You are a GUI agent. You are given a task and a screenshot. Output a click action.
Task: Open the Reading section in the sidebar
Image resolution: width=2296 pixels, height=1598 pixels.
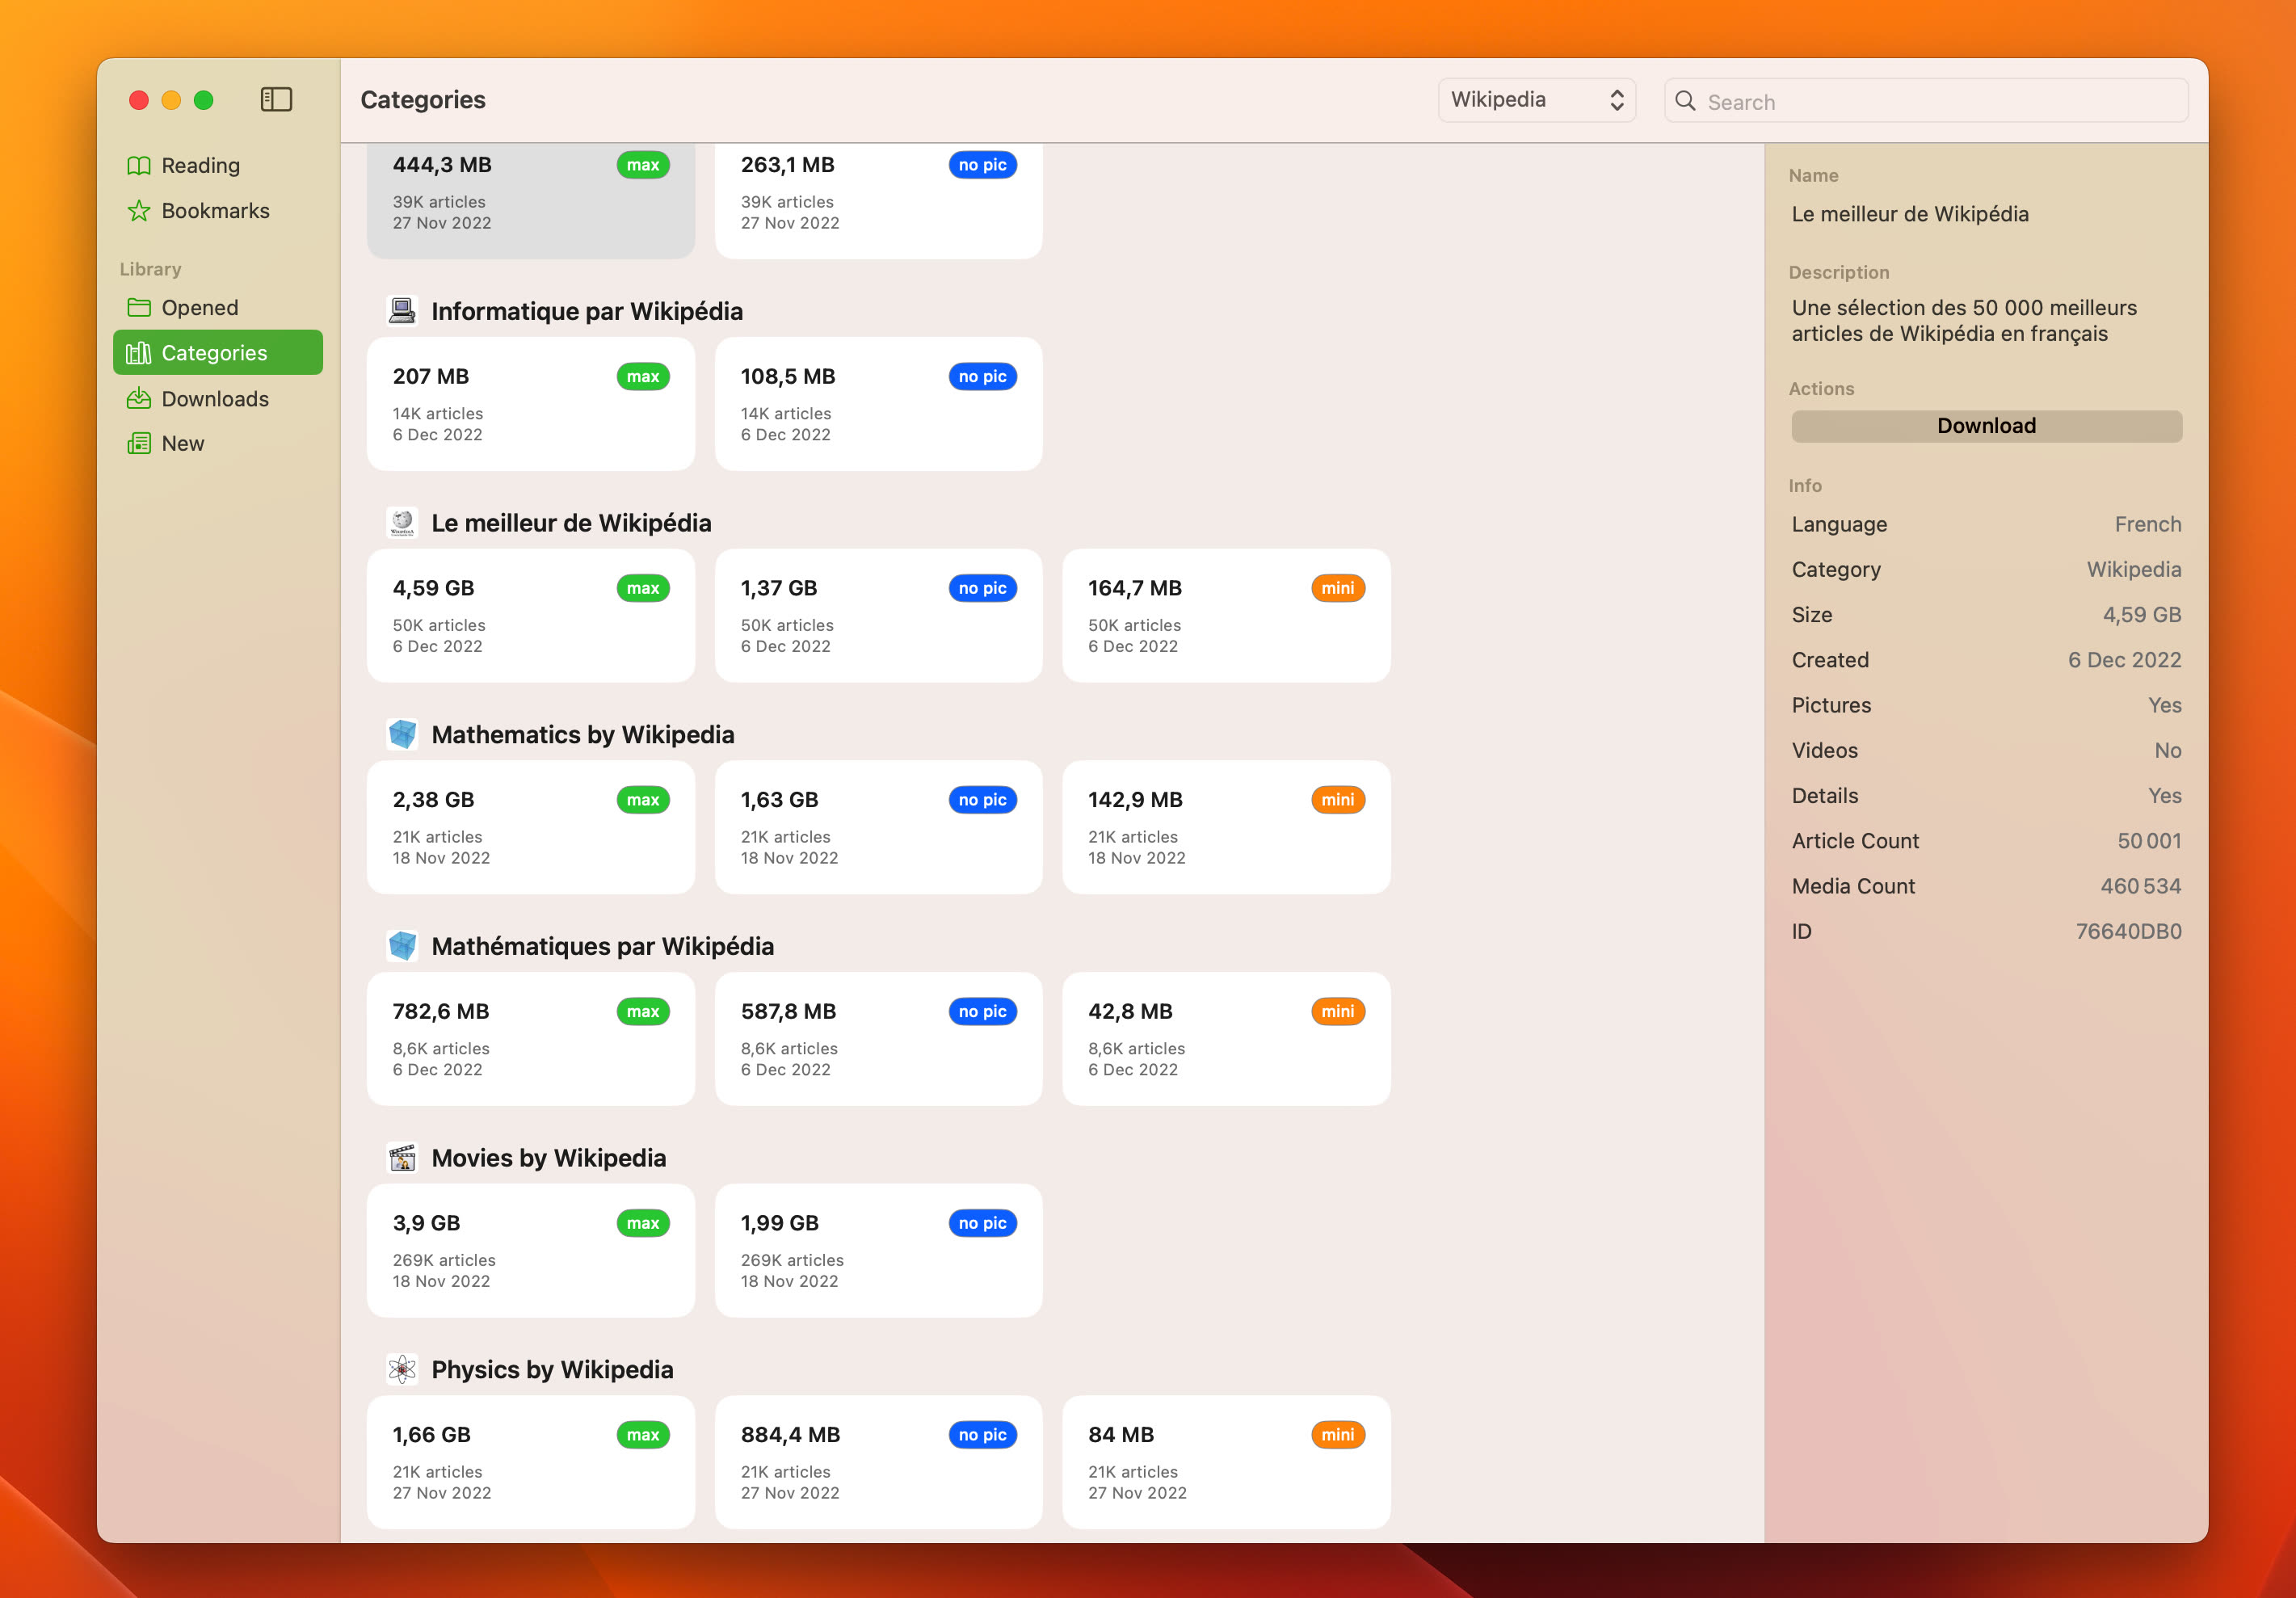click(200, 165)
